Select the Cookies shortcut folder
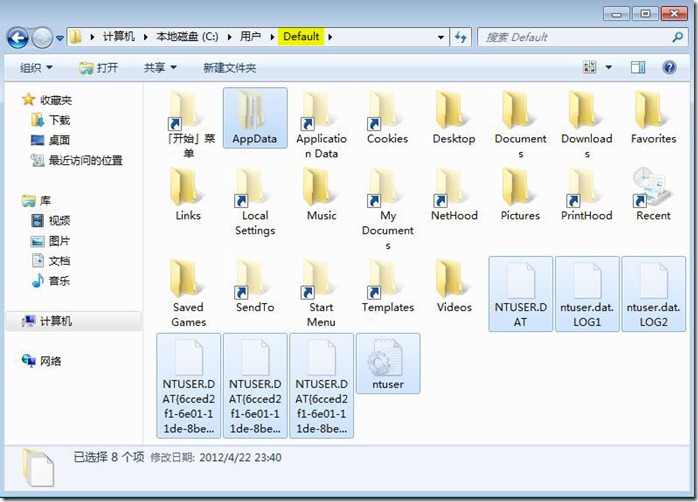This screenshot has width=698, height=502. 387,118
